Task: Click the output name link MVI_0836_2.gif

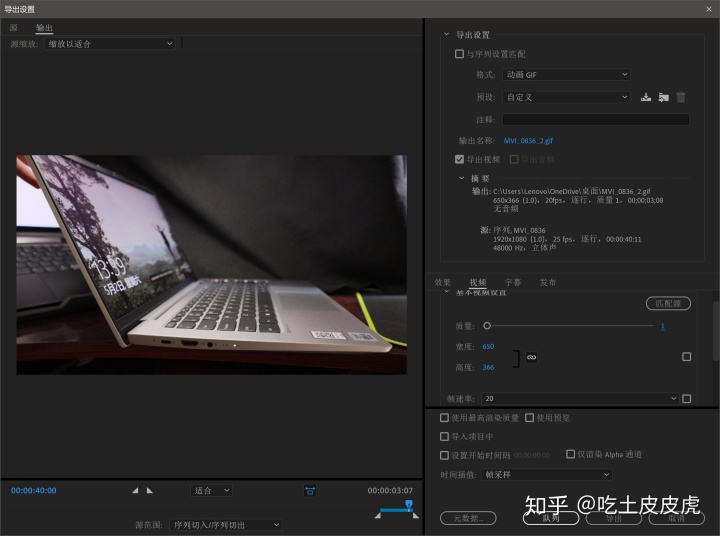Action: pos(528,141)
